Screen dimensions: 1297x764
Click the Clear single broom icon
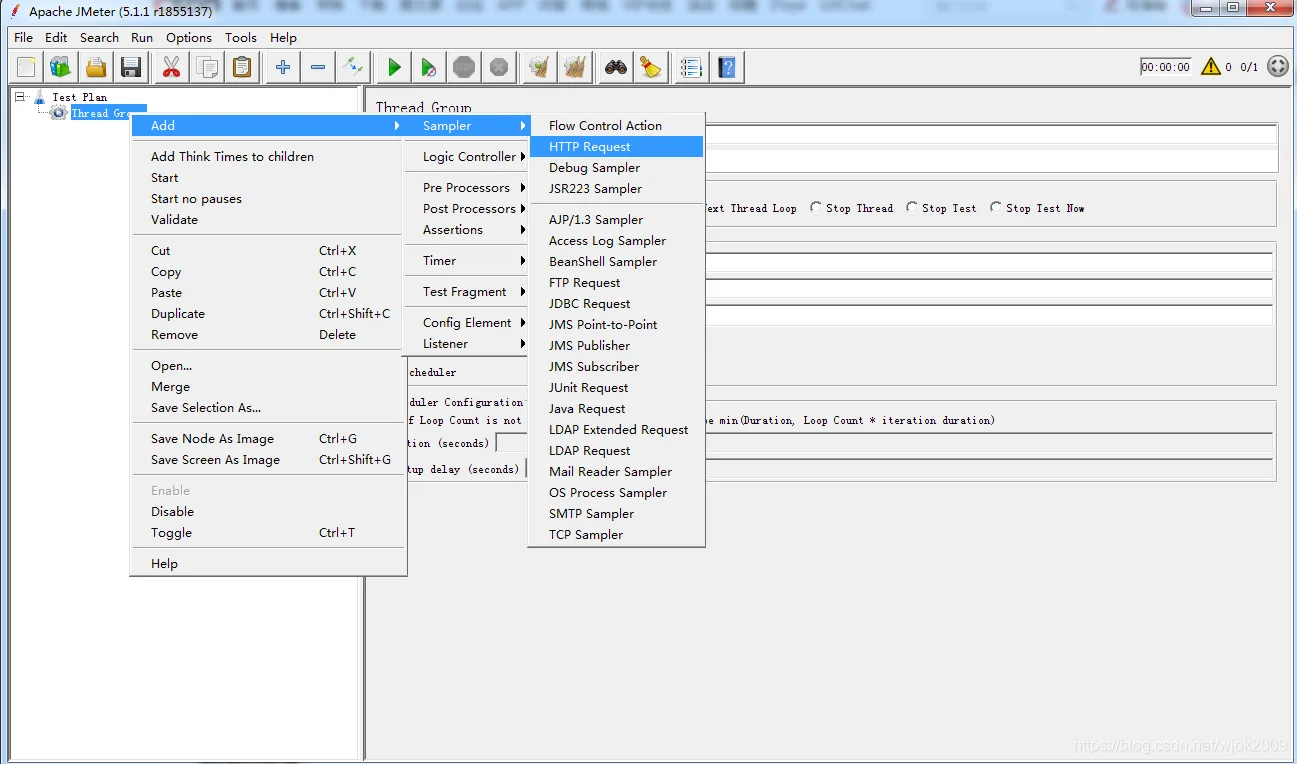pyautogui.click(x=539, y=67)
